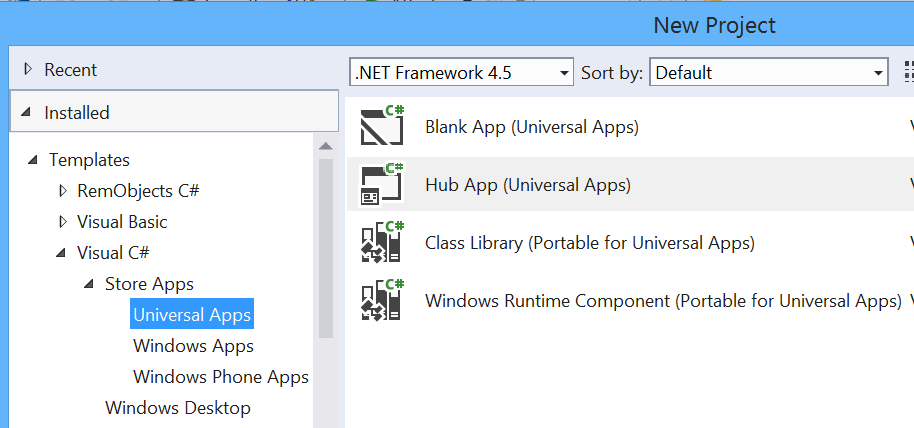Collapse the Templates tree node

coord(34,159)
